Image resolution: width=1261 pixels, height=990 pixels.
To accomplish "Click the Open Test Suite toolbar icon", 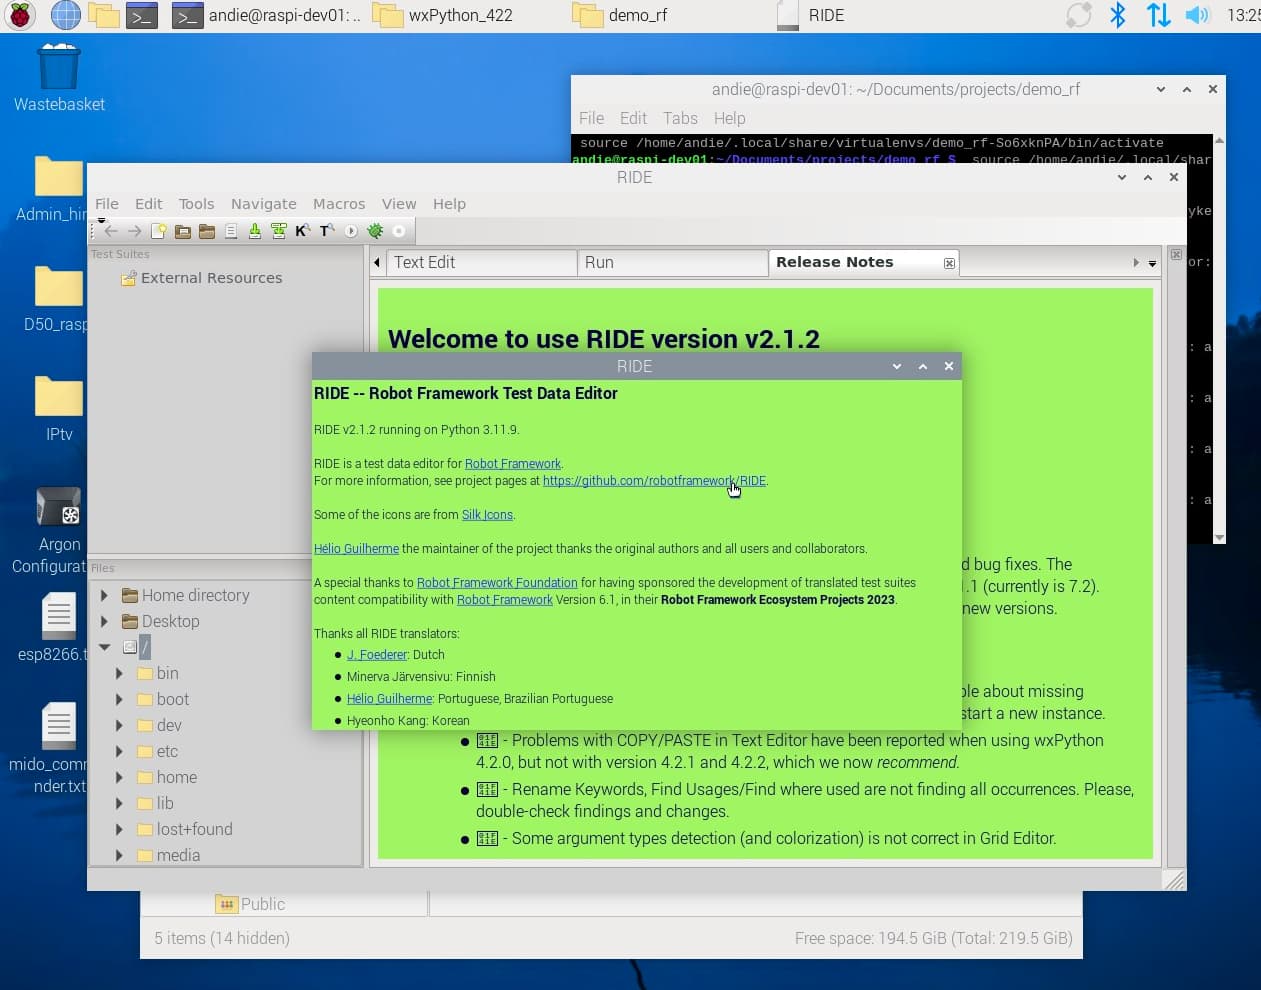I will (x=182, y=231).
